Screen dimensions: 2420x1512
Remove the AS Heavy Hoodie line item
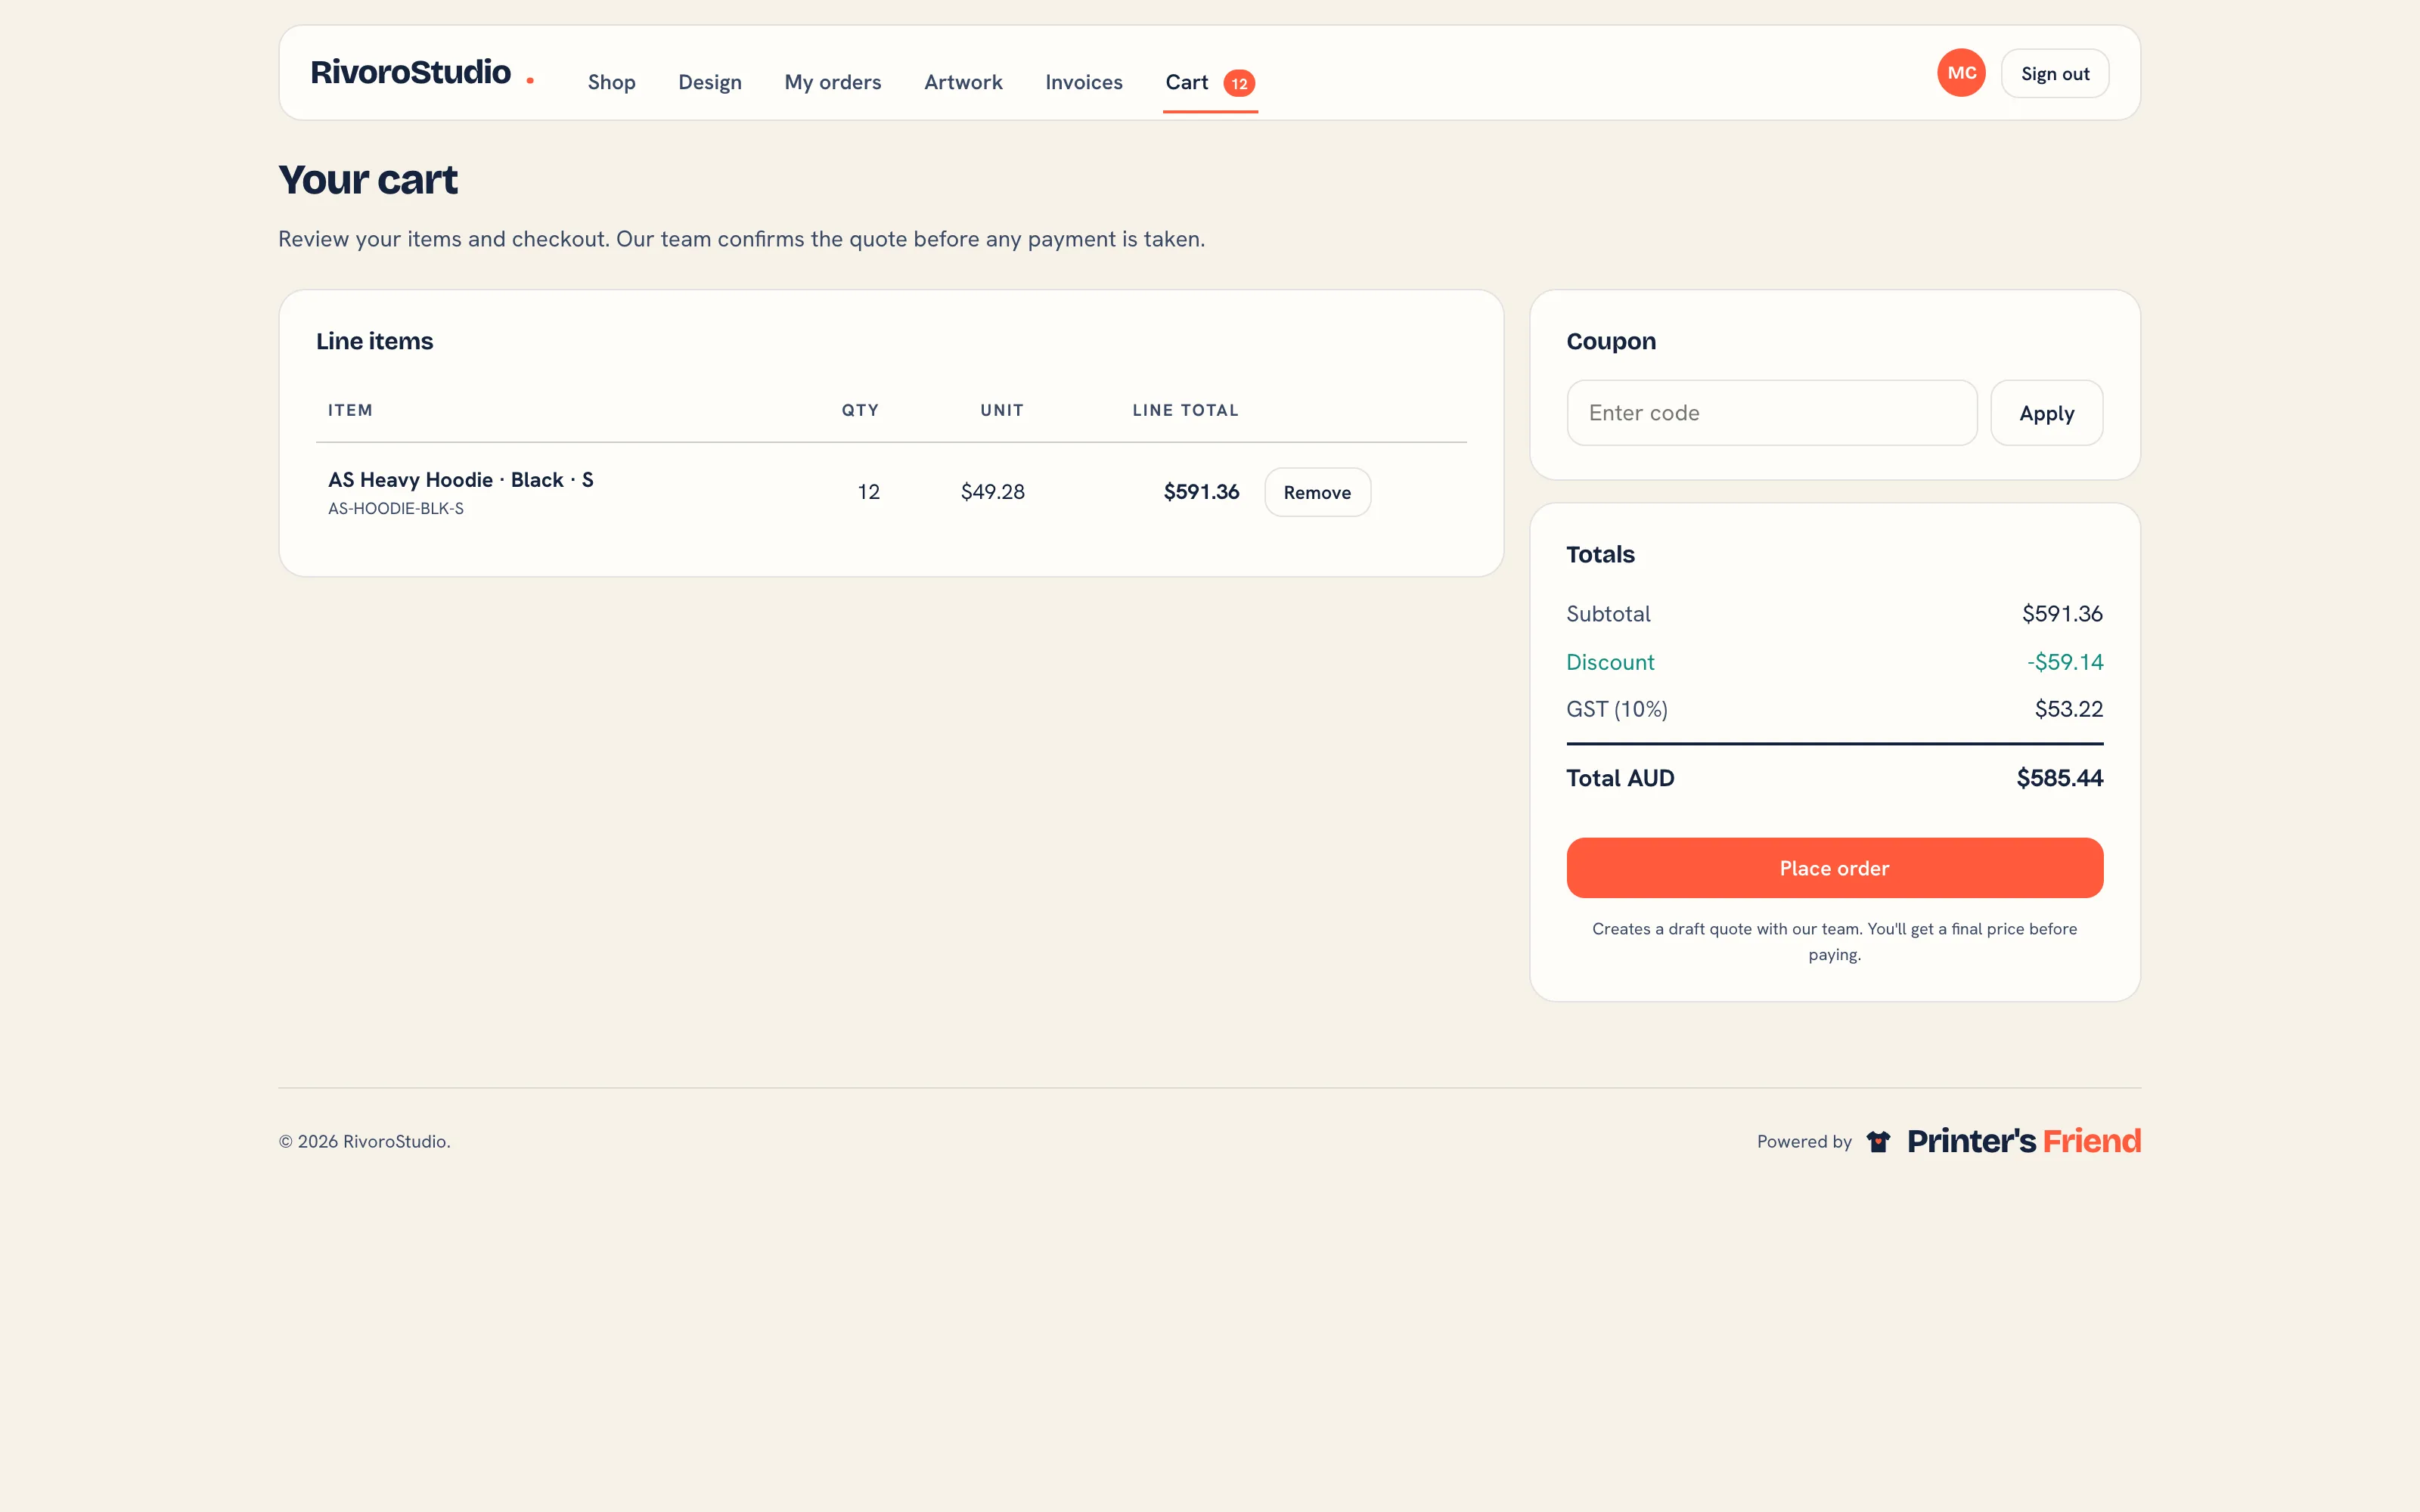(x=1317, y=492)
